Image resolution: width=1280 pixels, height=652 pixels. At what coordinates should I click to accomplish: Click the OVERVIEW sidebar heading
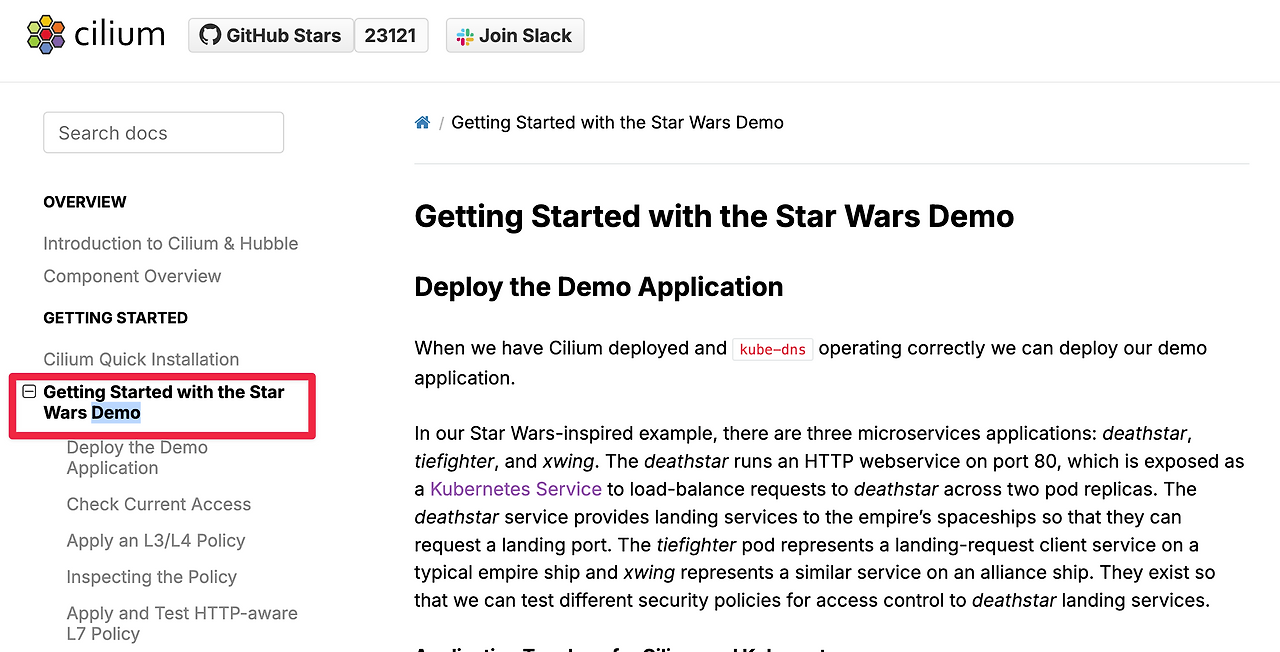click(x=85, y=202)
